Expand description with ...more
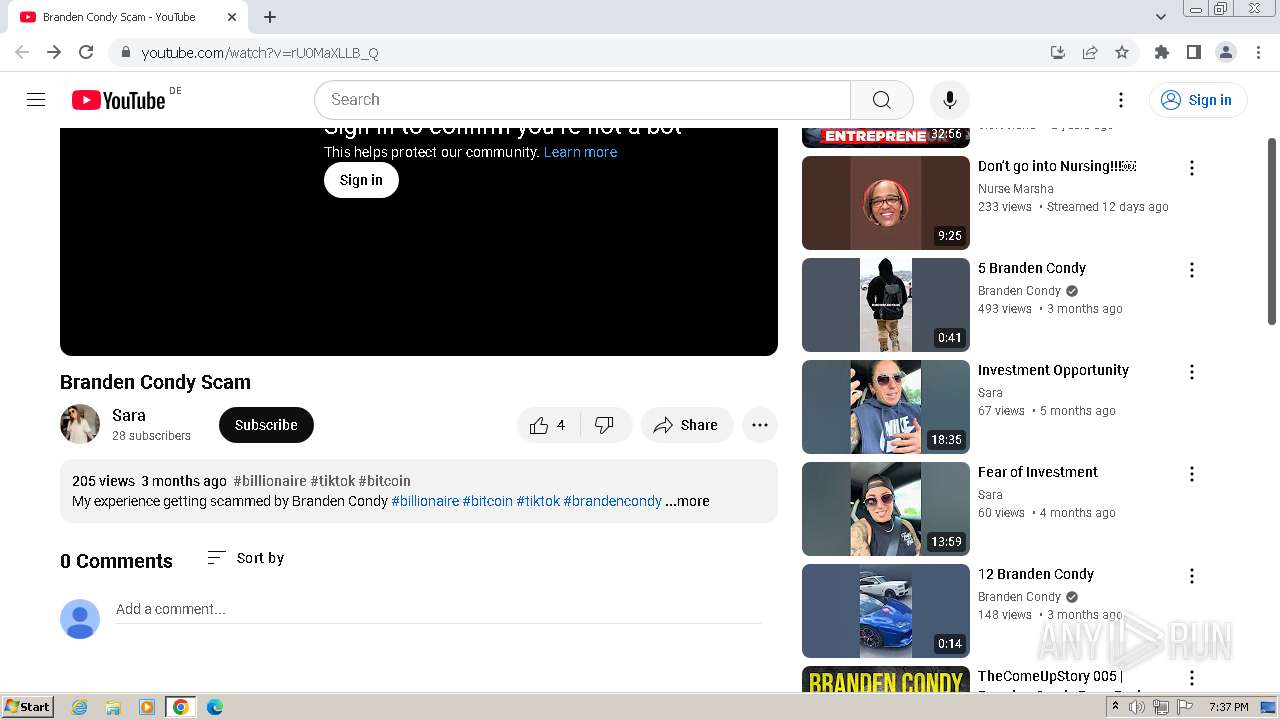The width and height of the screenshot is (1280, 720). click(x=687, y=501)
